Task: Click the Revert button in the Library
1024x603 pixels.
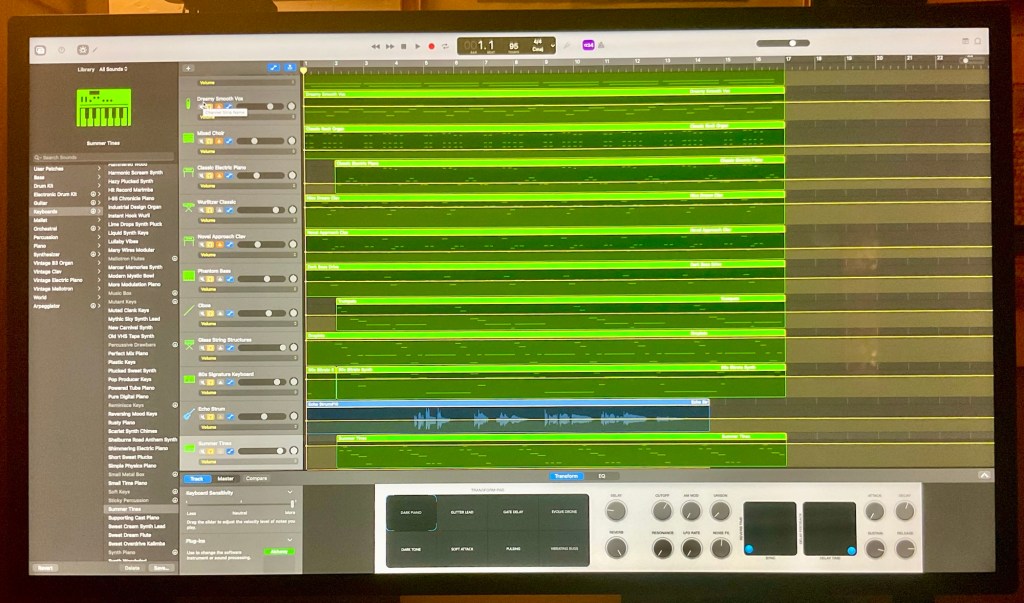Action: 45,567
